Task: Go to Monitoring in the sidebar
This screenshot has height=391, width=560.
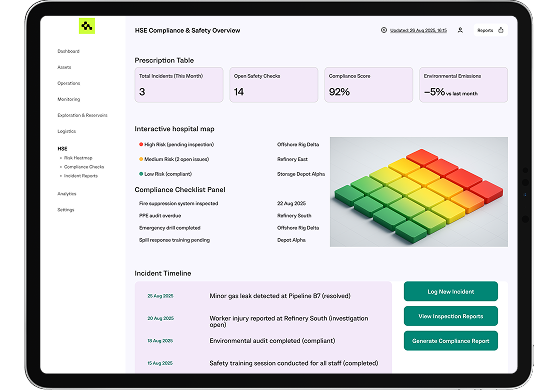Action: coord(69,99)
